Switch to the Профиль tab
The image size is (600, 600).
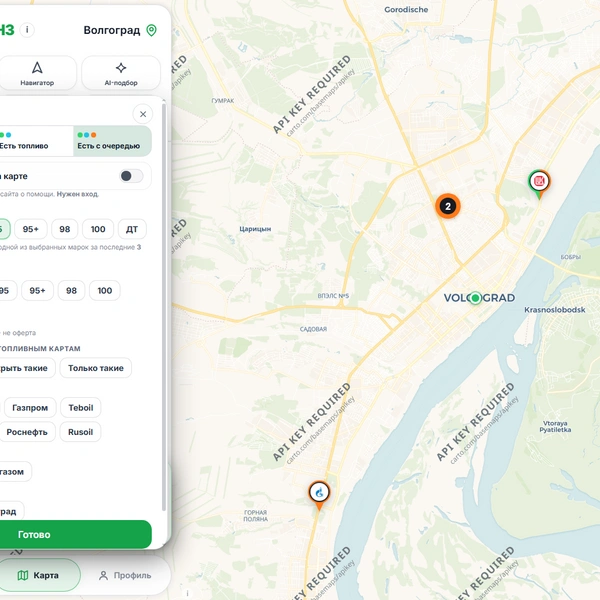click(x=125, y=575)
